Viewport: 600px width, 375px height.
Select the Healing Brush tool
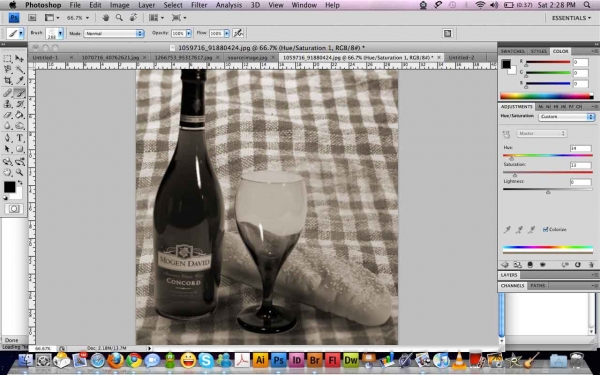tap(7, 93)
